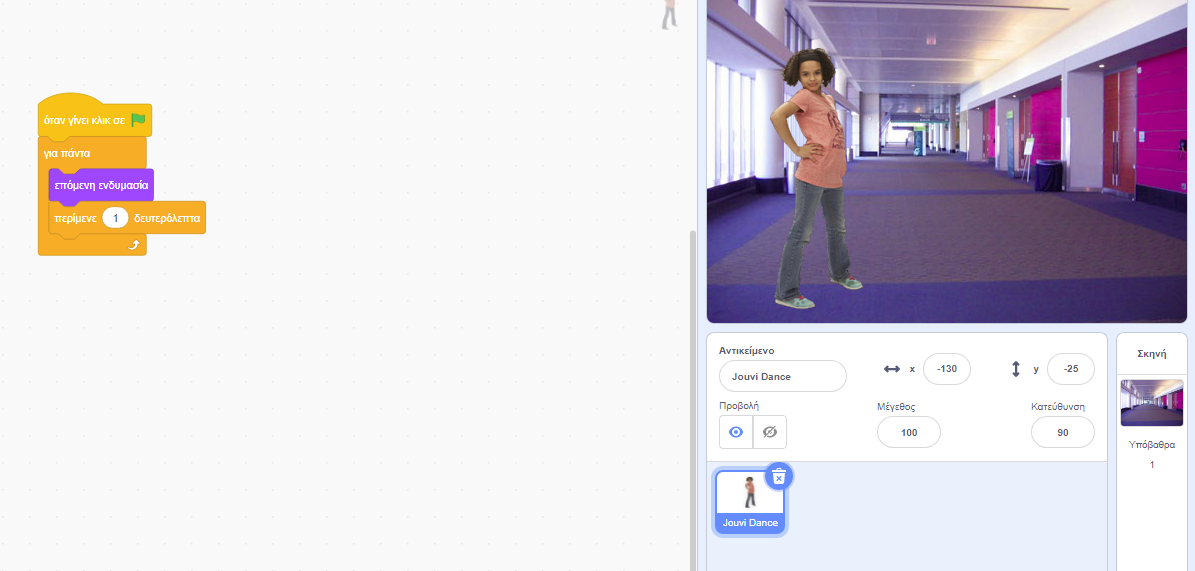
Task: Click the 'Υπόβαθρα' backdrops label
Action: coord(1152,445)
